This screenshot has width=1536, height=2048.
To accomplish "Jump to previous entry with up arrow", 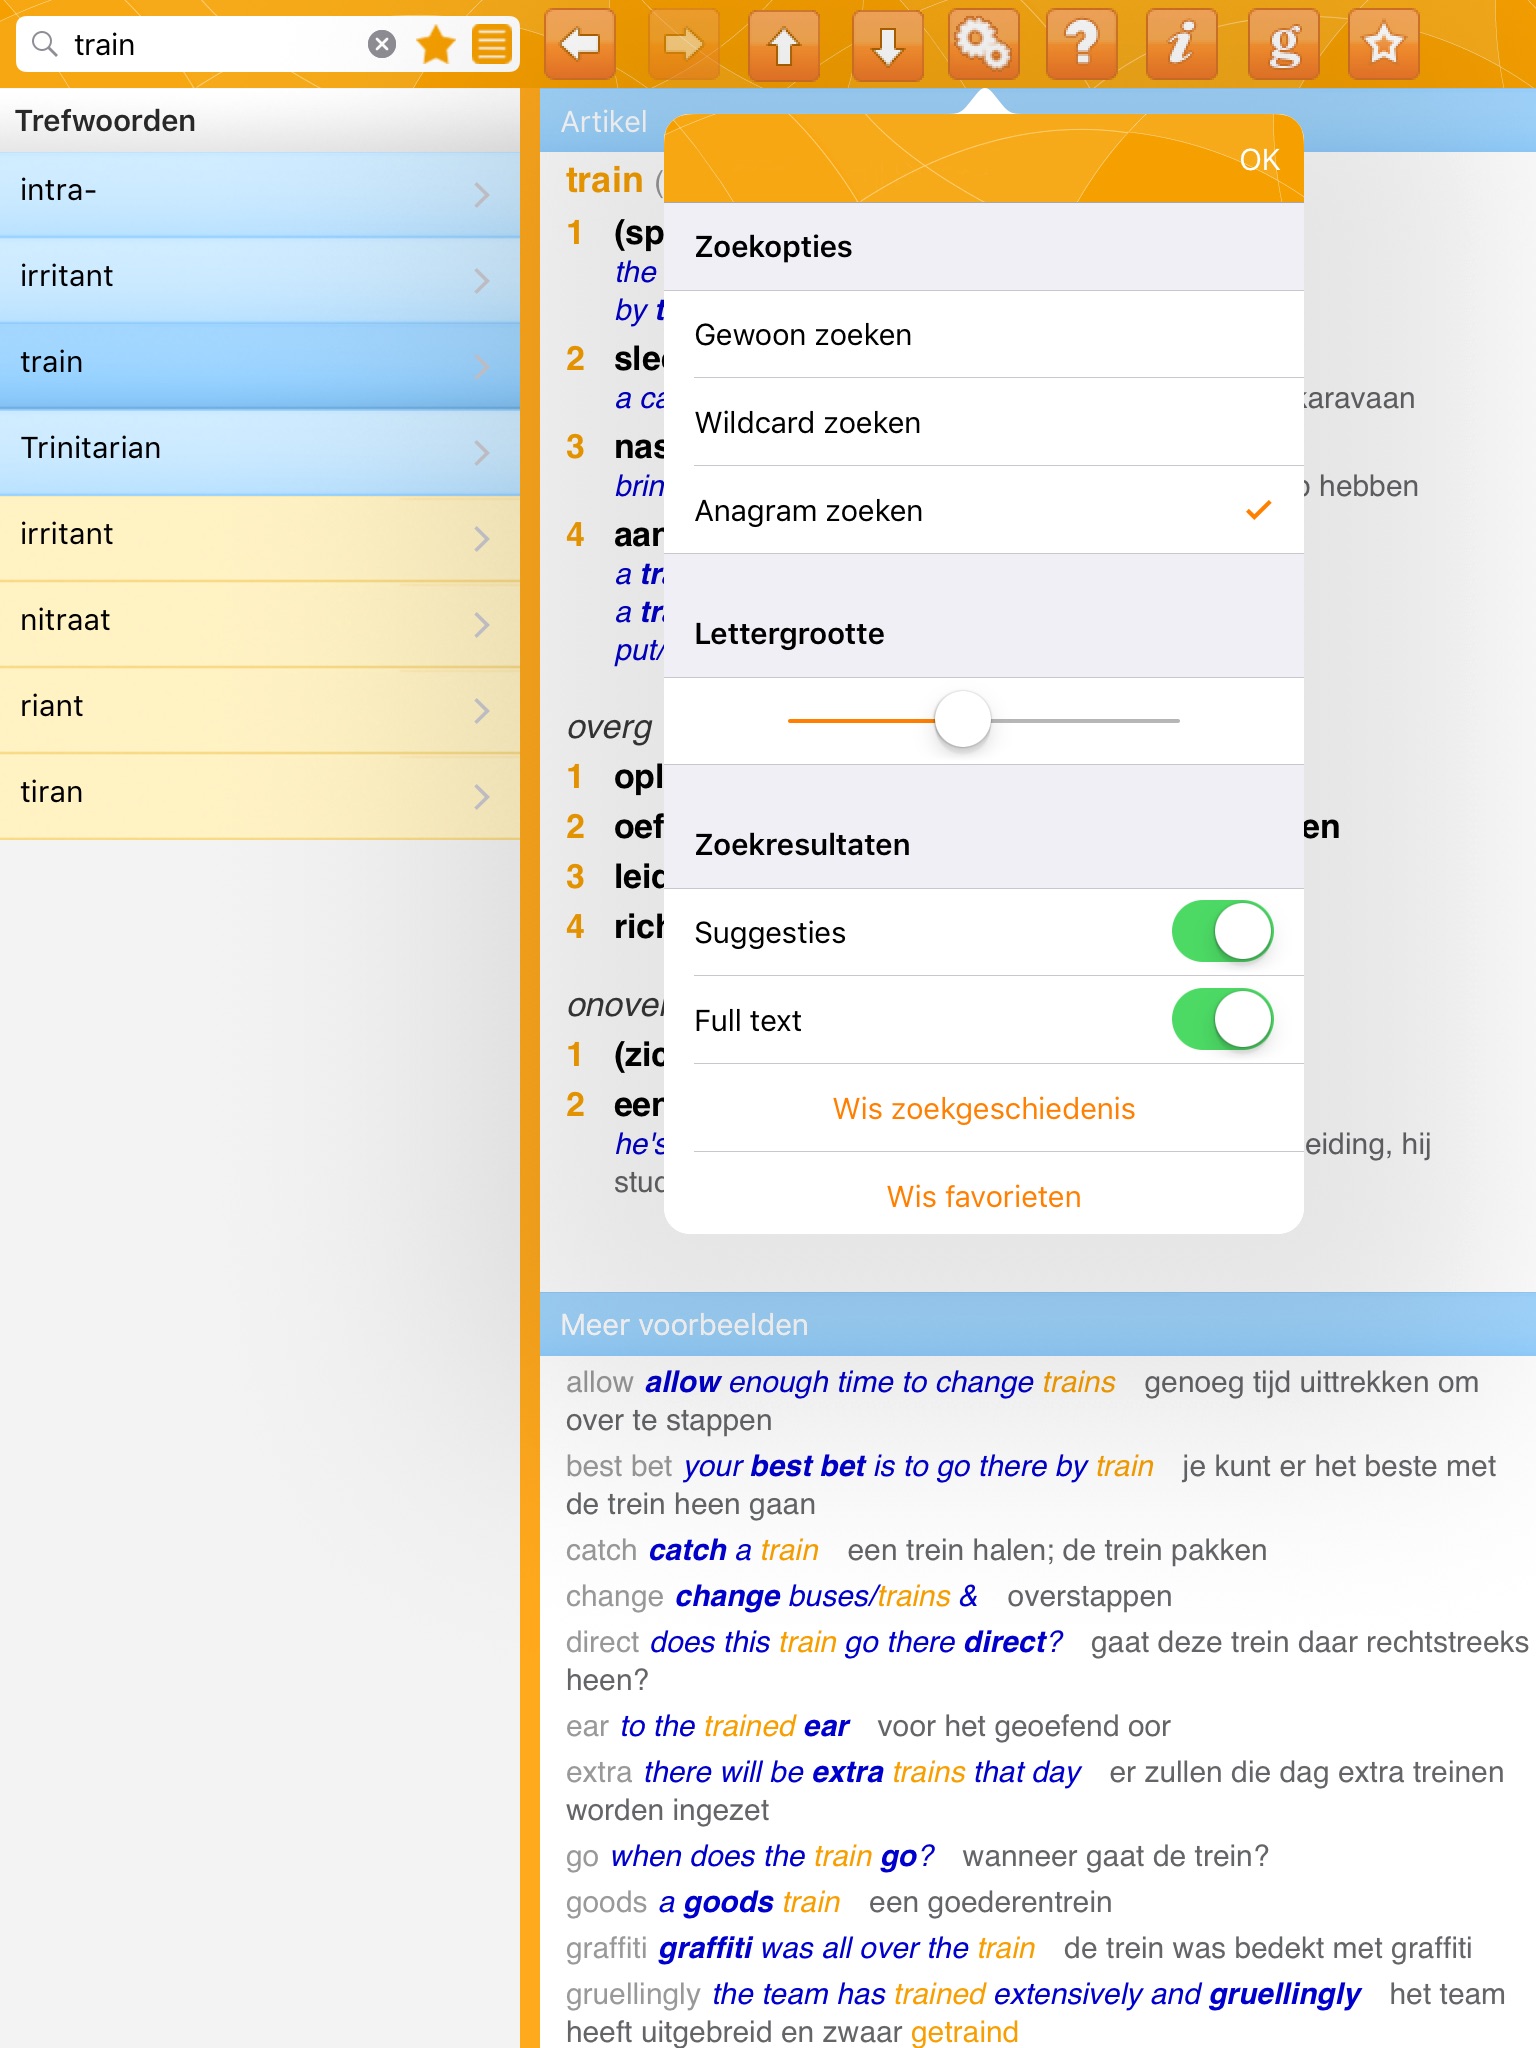I will coord(784,44).
